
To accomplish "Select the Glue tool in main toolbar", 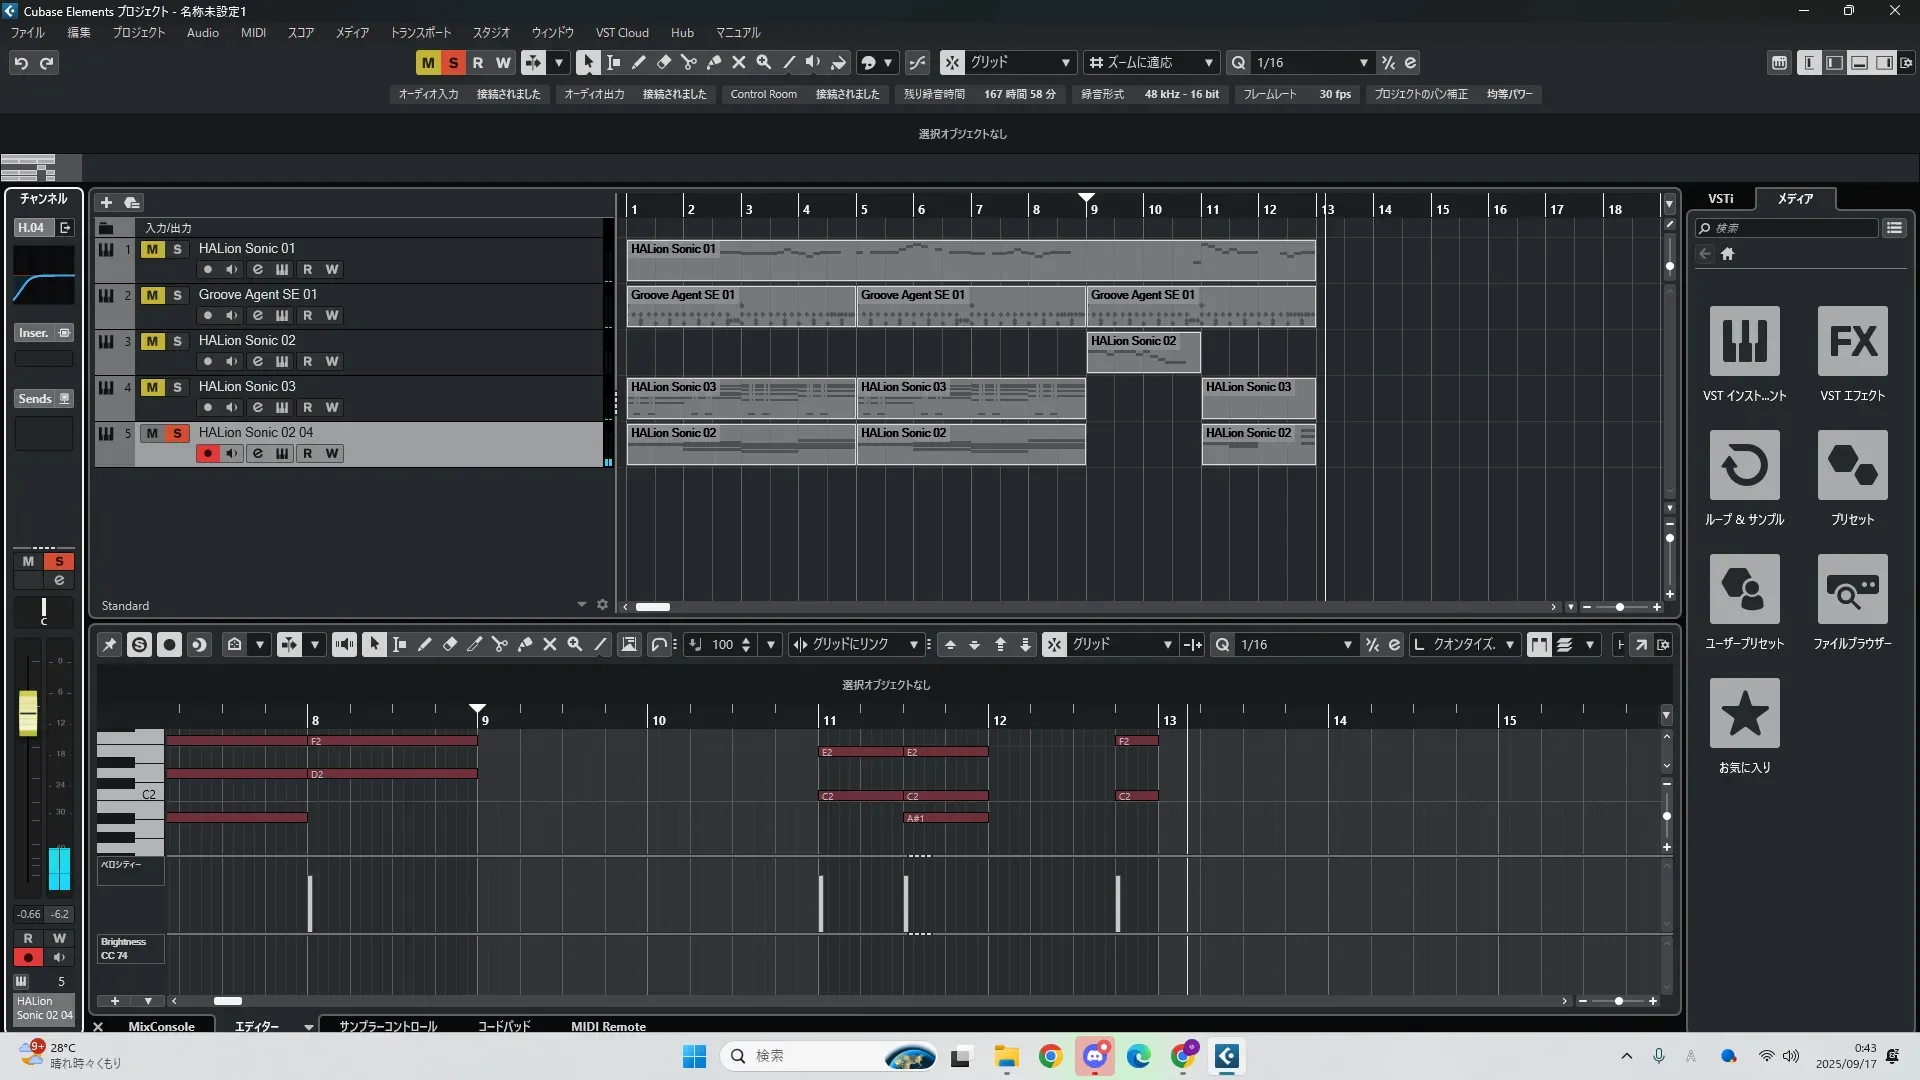I will coord(713,62).
